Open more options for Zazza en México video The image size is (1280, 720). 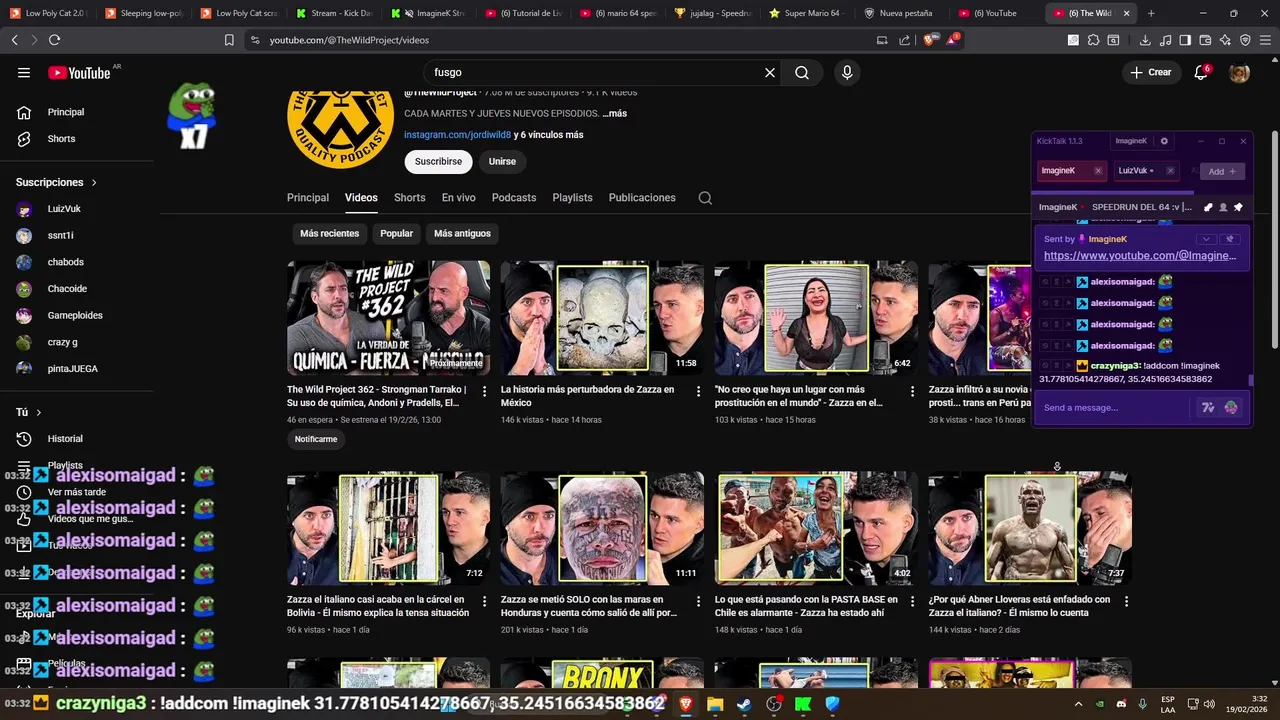click(x=698, y=391)
